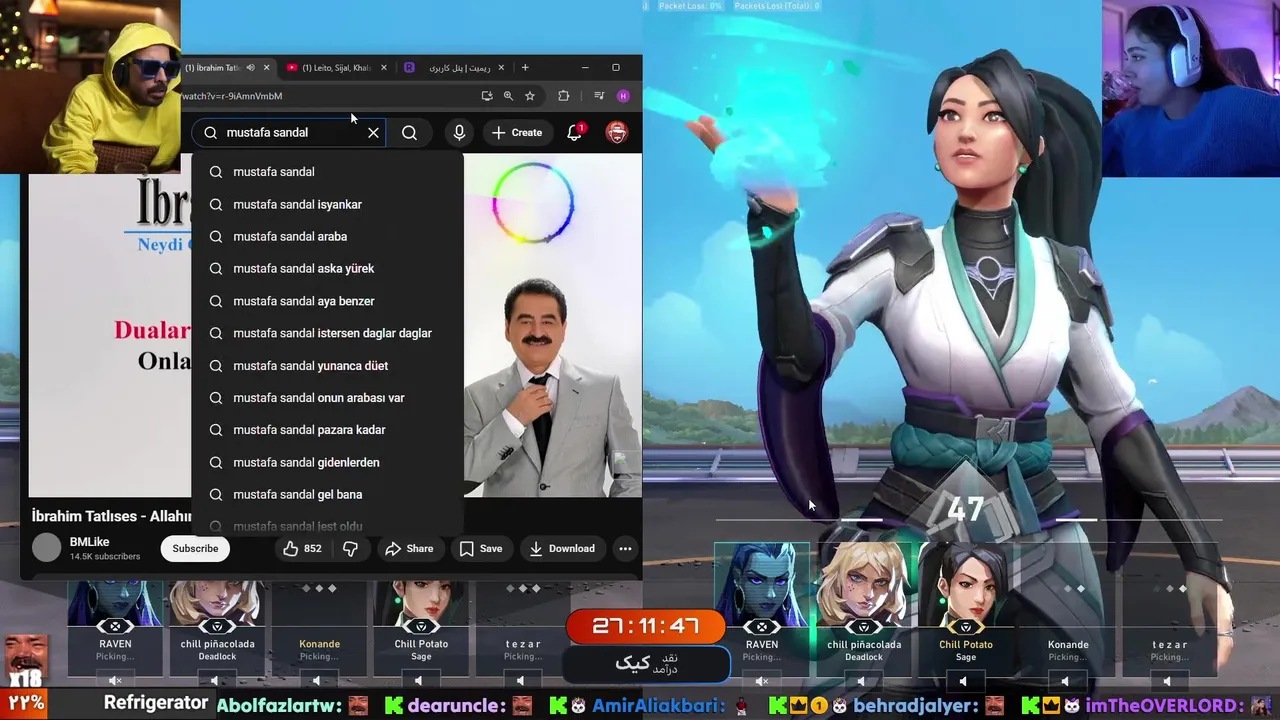Close the Leito, Sijal YouTube tab
Viewport: 1280px width, 720px height.
click(384, 68)
